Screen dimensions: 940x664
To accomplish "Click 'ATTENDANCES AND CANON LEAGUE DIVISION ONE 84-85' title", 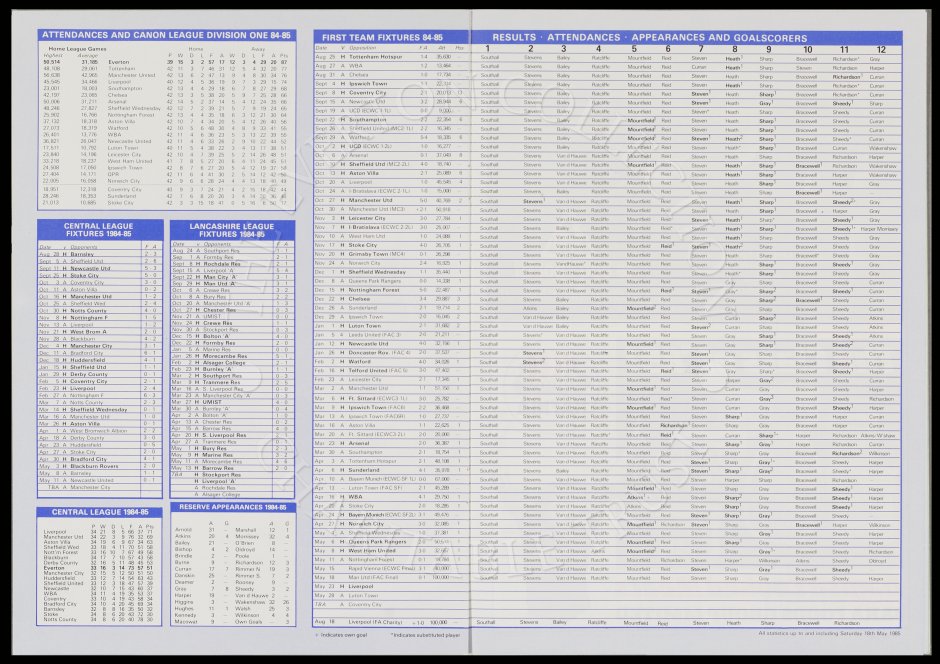I will (x=166, y=35).
